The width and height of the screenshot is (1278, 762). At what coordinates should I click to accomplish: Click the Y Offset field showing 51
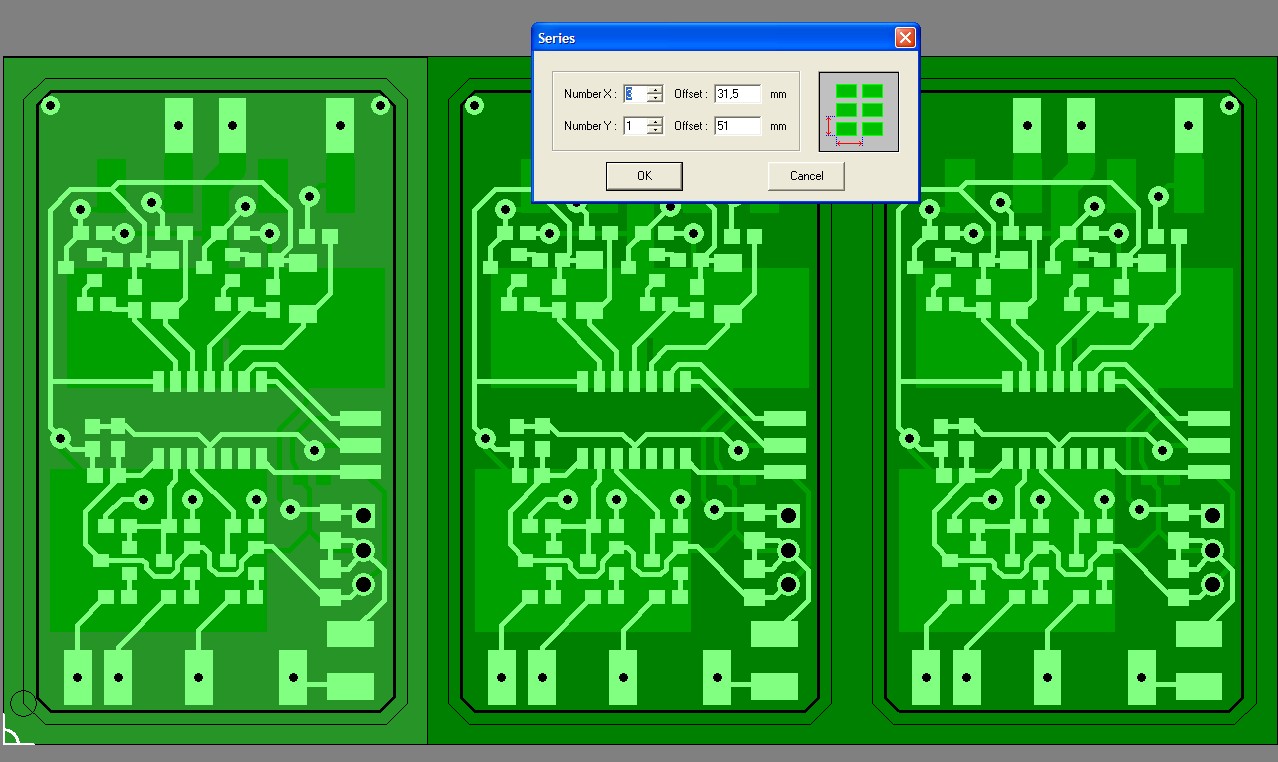[738, 126]
